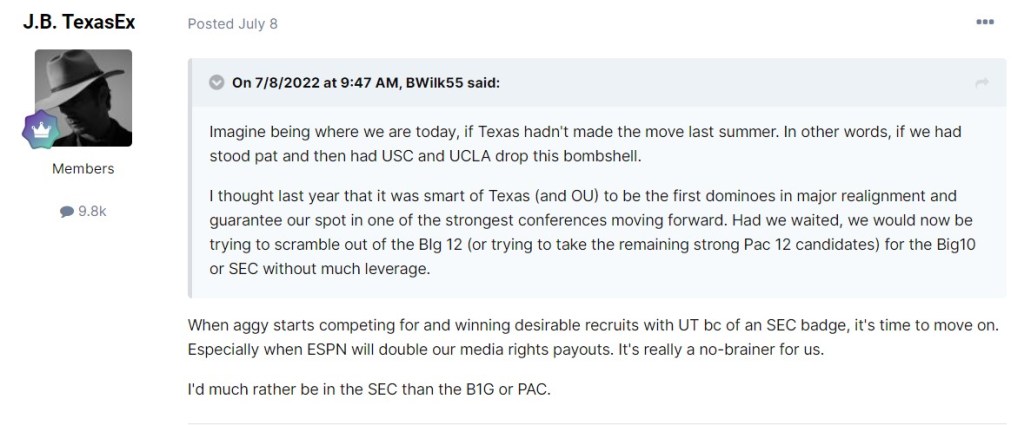The height and width of the screenshot is (425, 1024).
Task: Collapse the quoted BWilk55 post chevron
Action: (x=216, y=82)
